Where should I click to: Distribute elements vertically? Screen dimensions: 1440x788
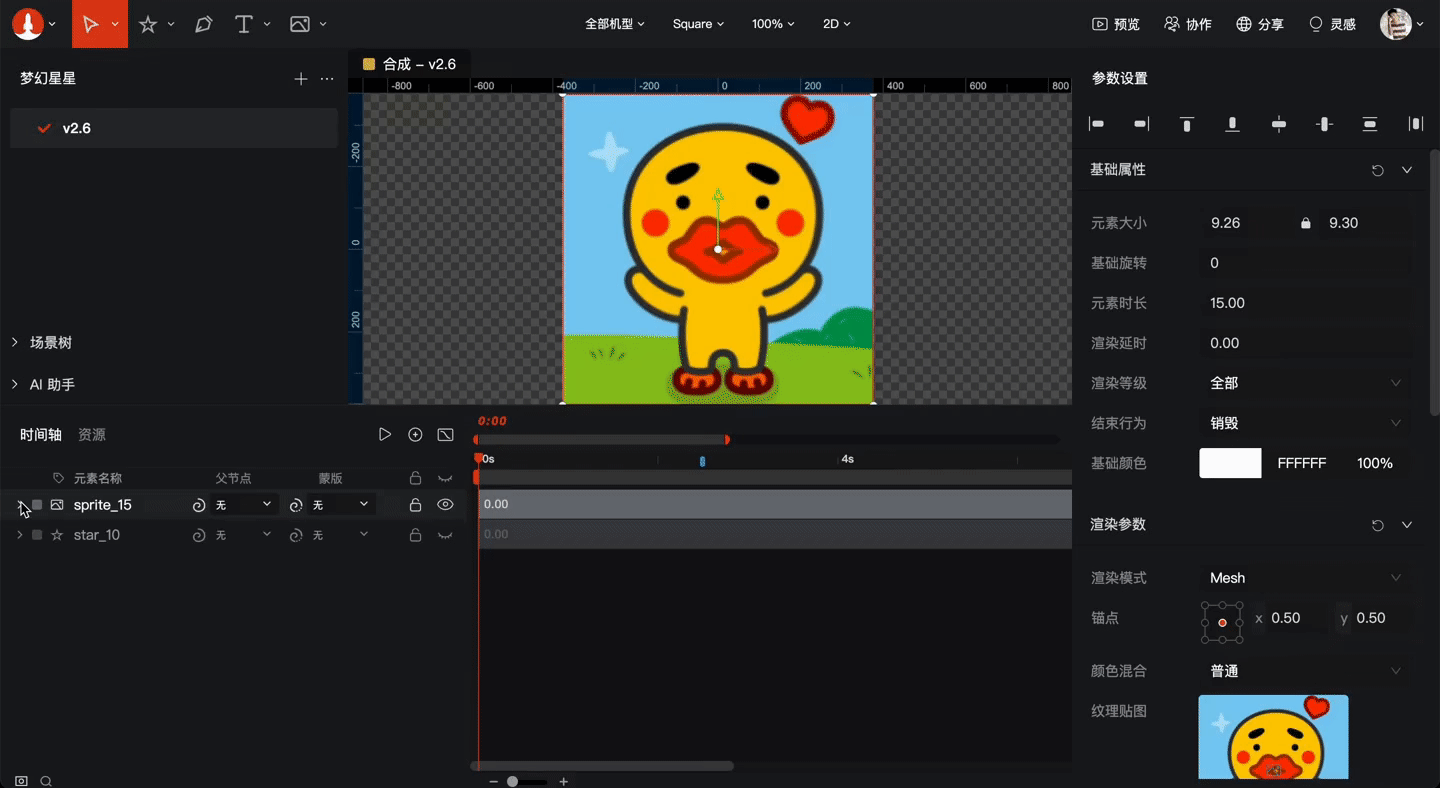point(1370,124)
